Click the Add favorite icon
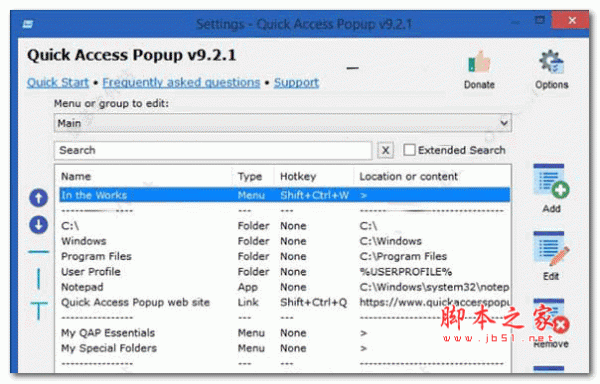Image resolution: width=600 pixels, height=384 pixels. (x=551, y=181)
